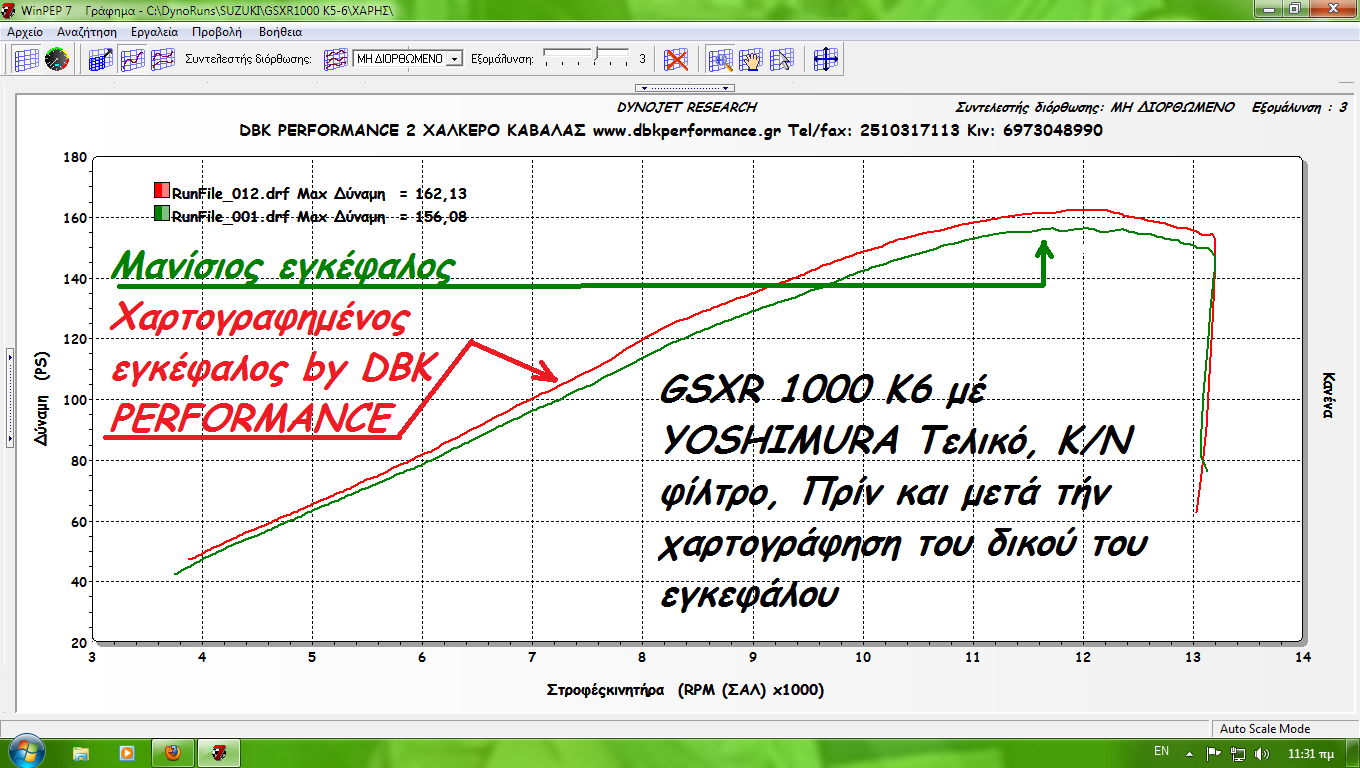The width and height of the screenshot is (1360, 768).
Task: Click the WinPEP 7 taskbar button
Action: tap(220, 752)
